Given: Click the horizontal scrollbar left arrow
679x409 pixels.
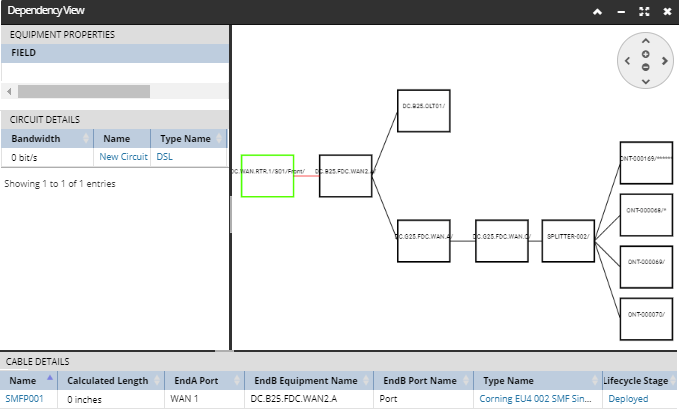Looking at the screenshot, I should click(x=9, y=91).
